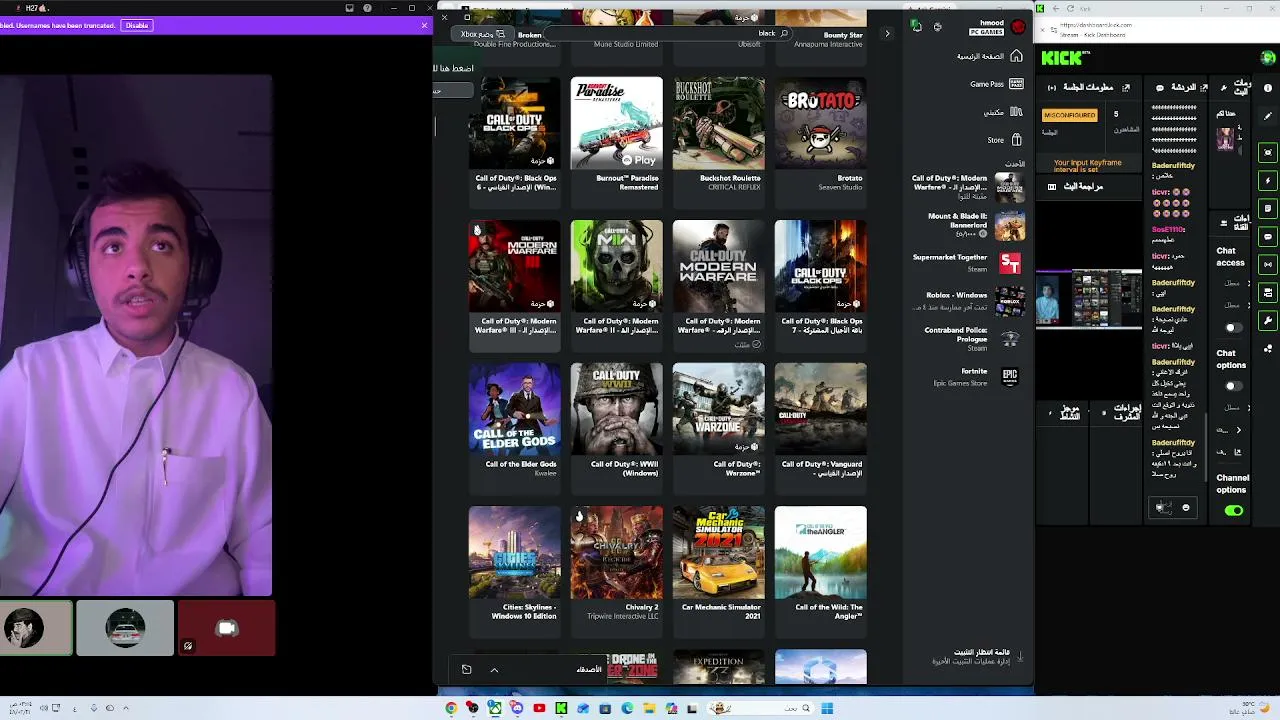Toggle the green Channel options switch

click(x=1234, y=511)
